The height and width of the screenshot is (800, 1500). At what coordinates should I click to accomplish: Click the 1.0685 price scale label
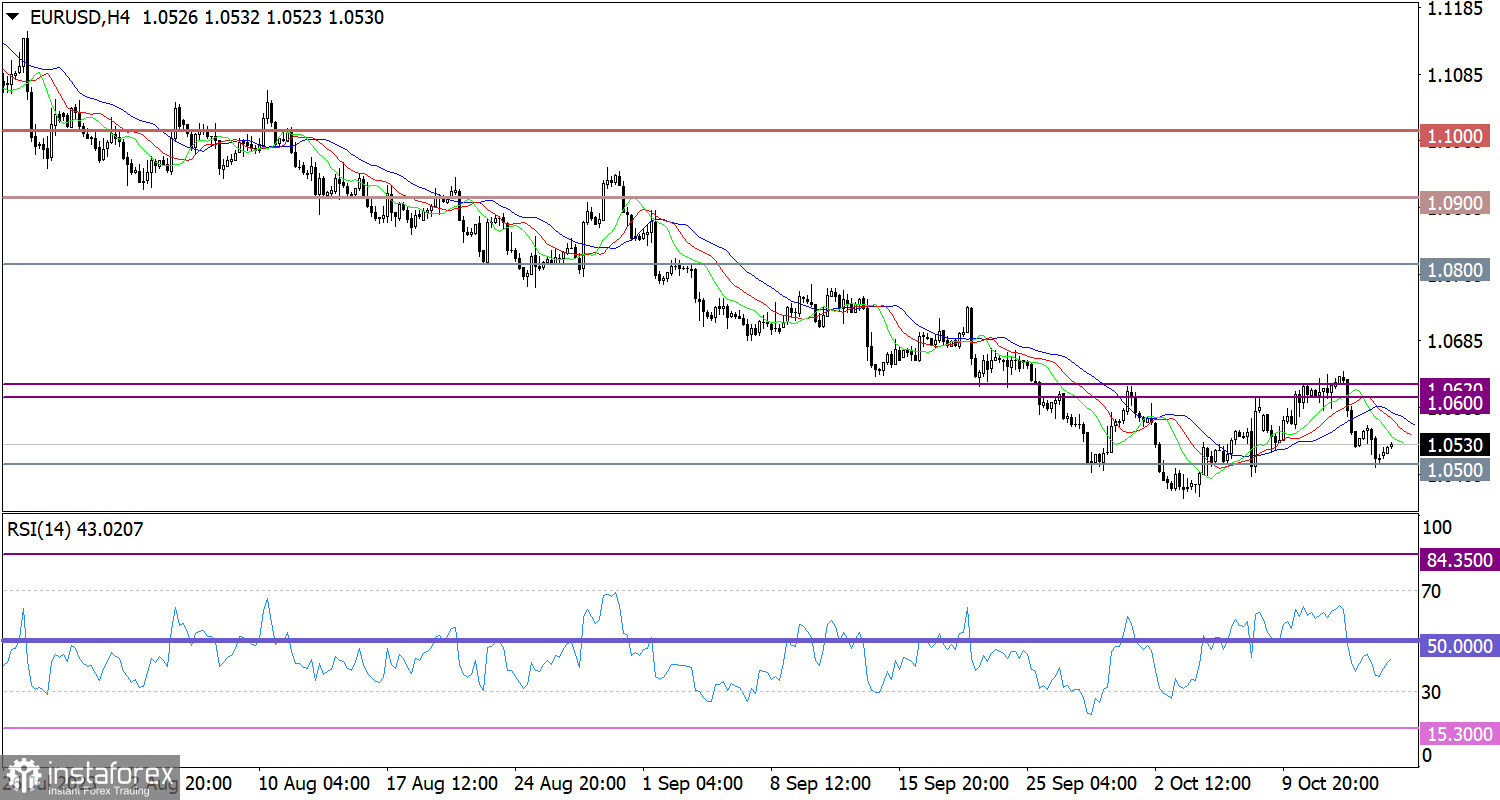(x=1456, y=342)
